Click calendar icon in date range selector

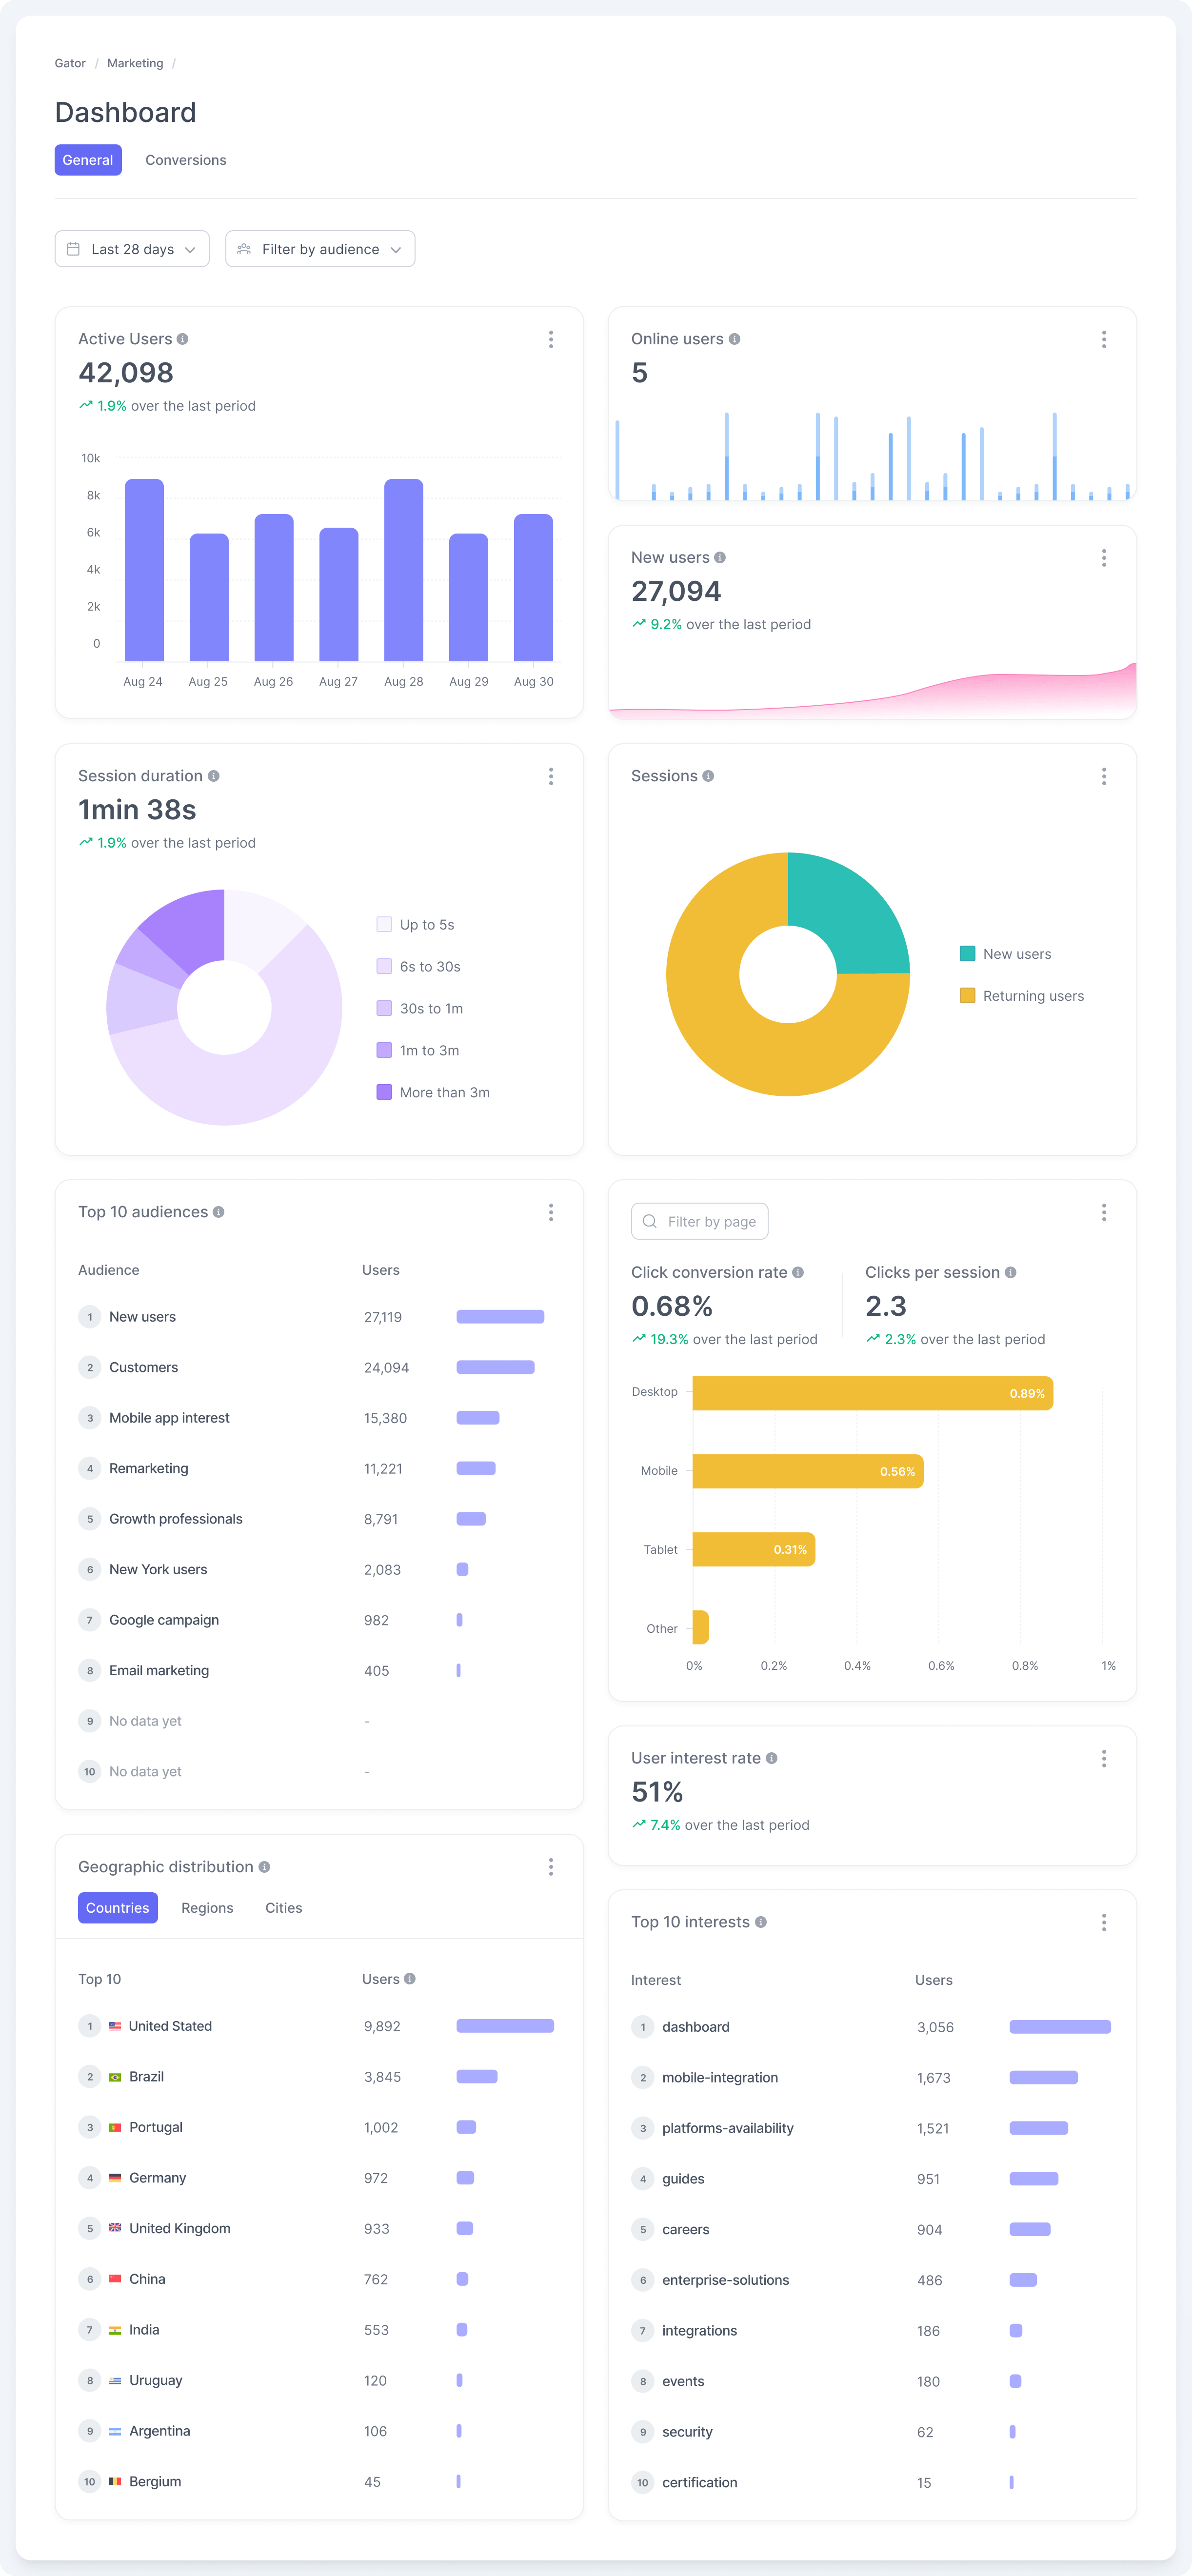pyautogui.click(x=73, y=249)
